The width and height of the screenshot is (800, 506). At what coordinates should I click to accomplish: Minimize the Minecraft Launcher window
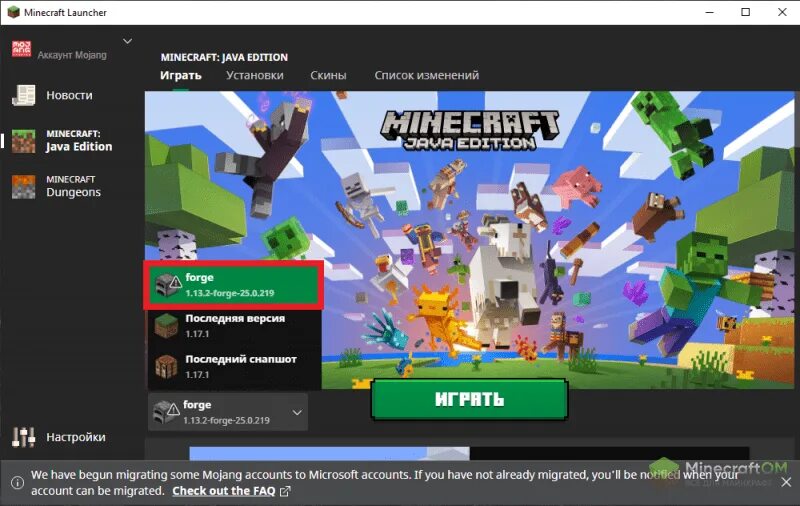coord(709,12)
